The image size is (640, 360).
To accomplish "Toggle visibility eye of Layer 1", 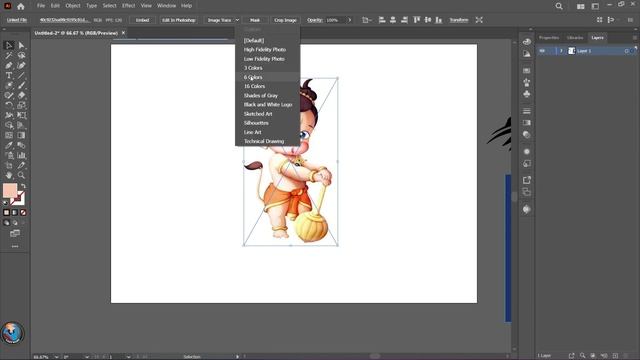I will point(542,51).
